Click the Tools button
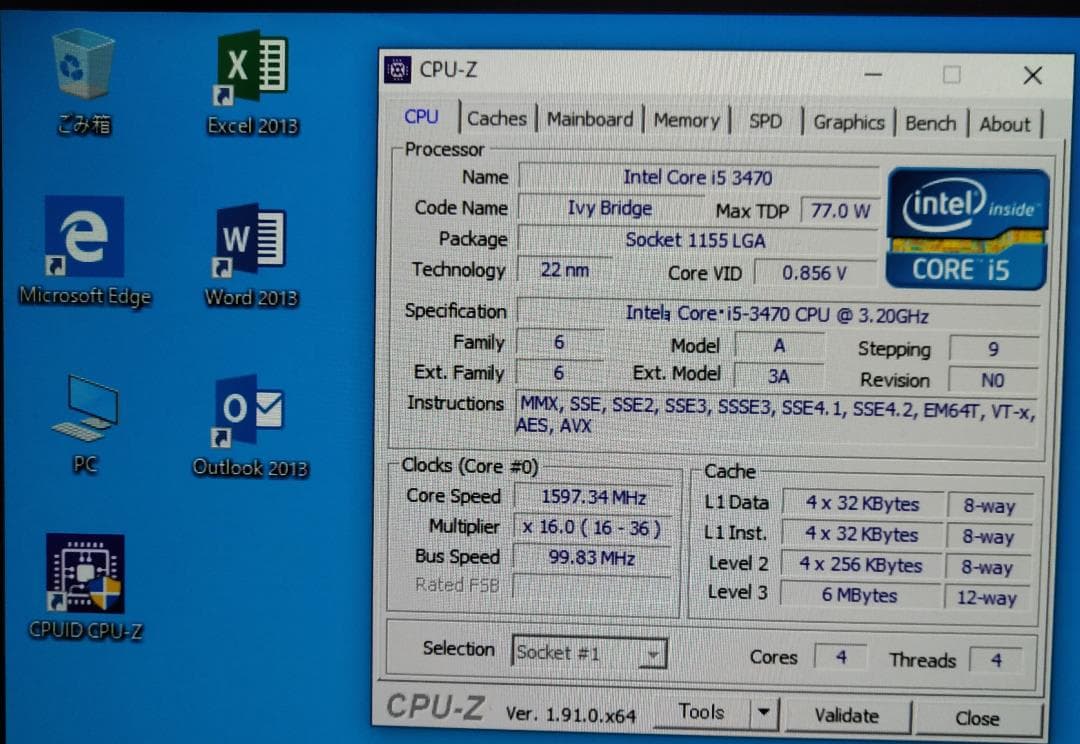 (701, 712)
